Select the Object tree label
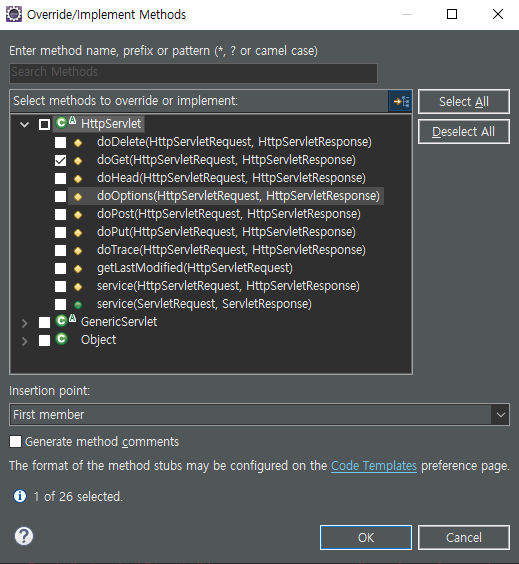The height and width of the screenshot is (564, 519). point(98,340)
